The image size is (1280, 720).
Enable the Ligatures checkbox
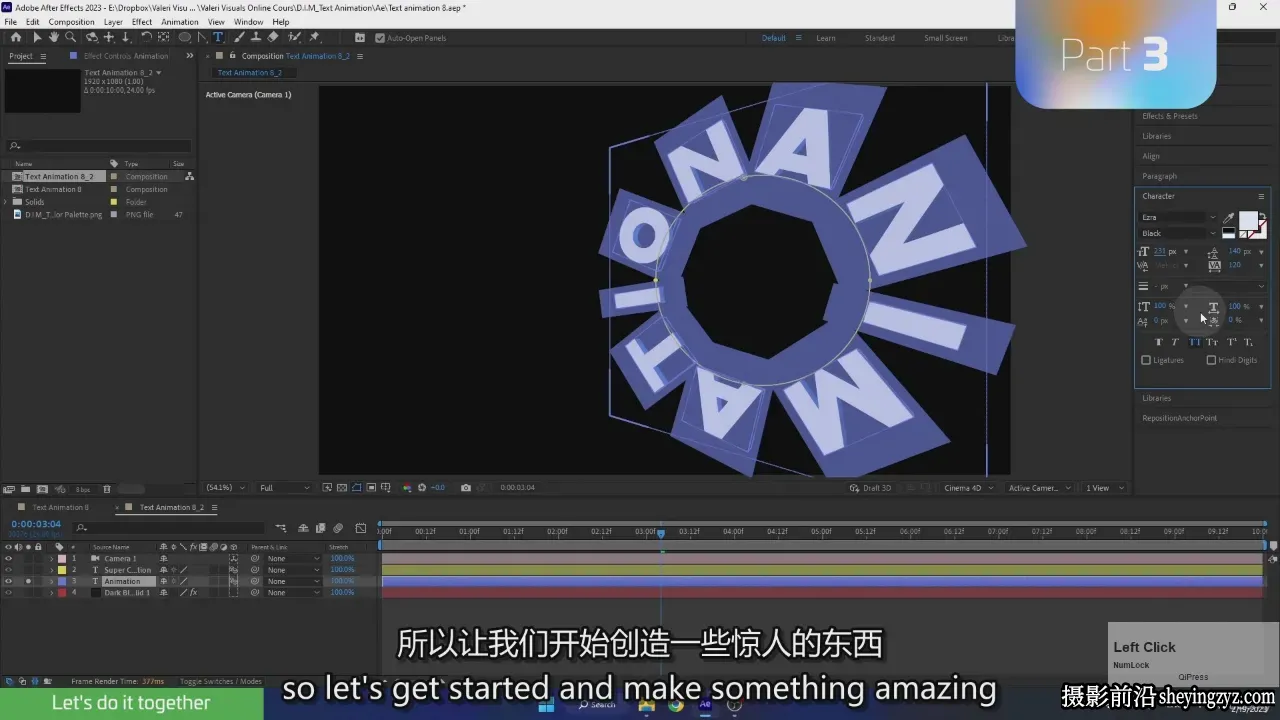click(x=1146, y=360)
